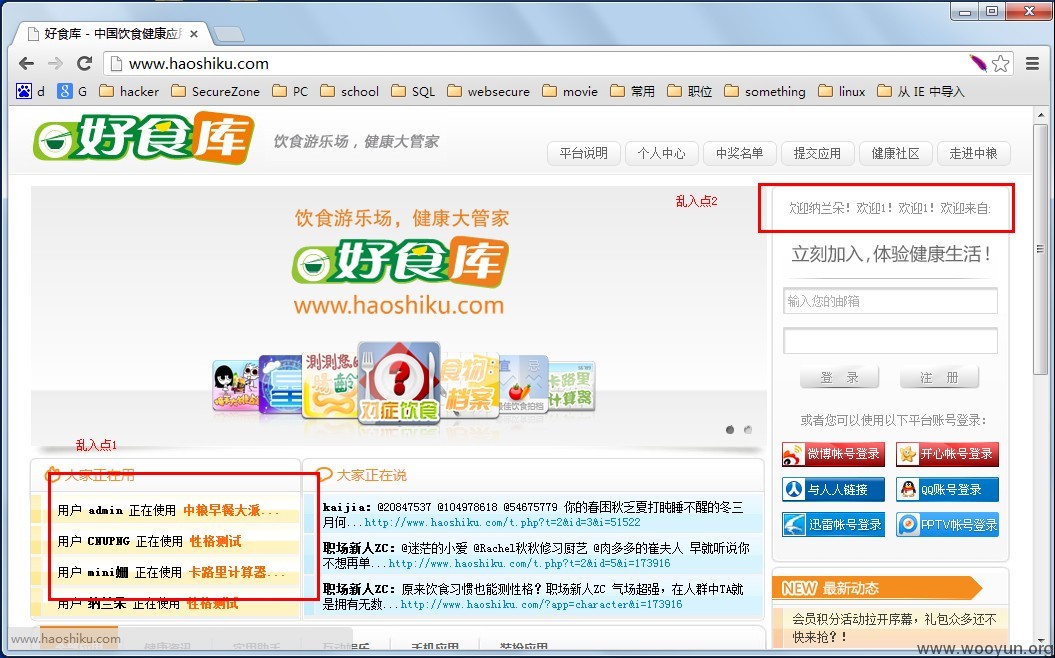Open the 中粮早餐大派 app link

click(231, 510)
